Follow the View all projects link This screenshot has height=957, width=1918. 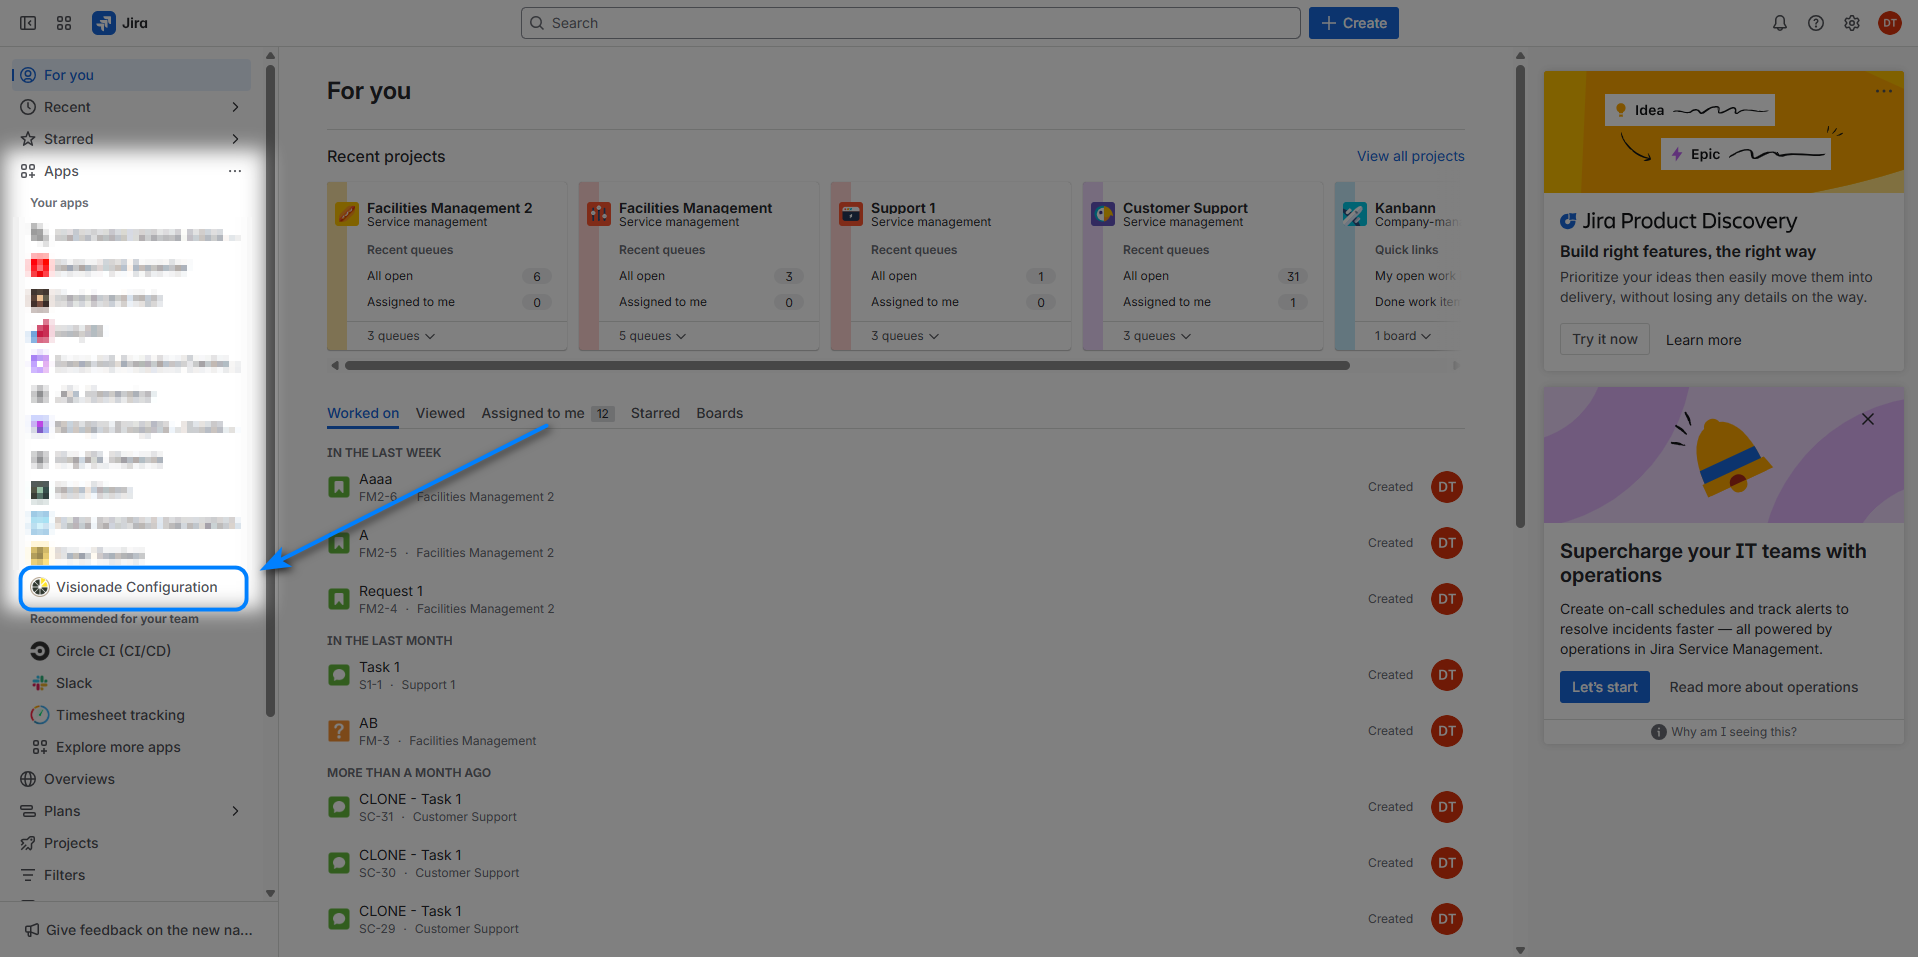point(1410,156)
